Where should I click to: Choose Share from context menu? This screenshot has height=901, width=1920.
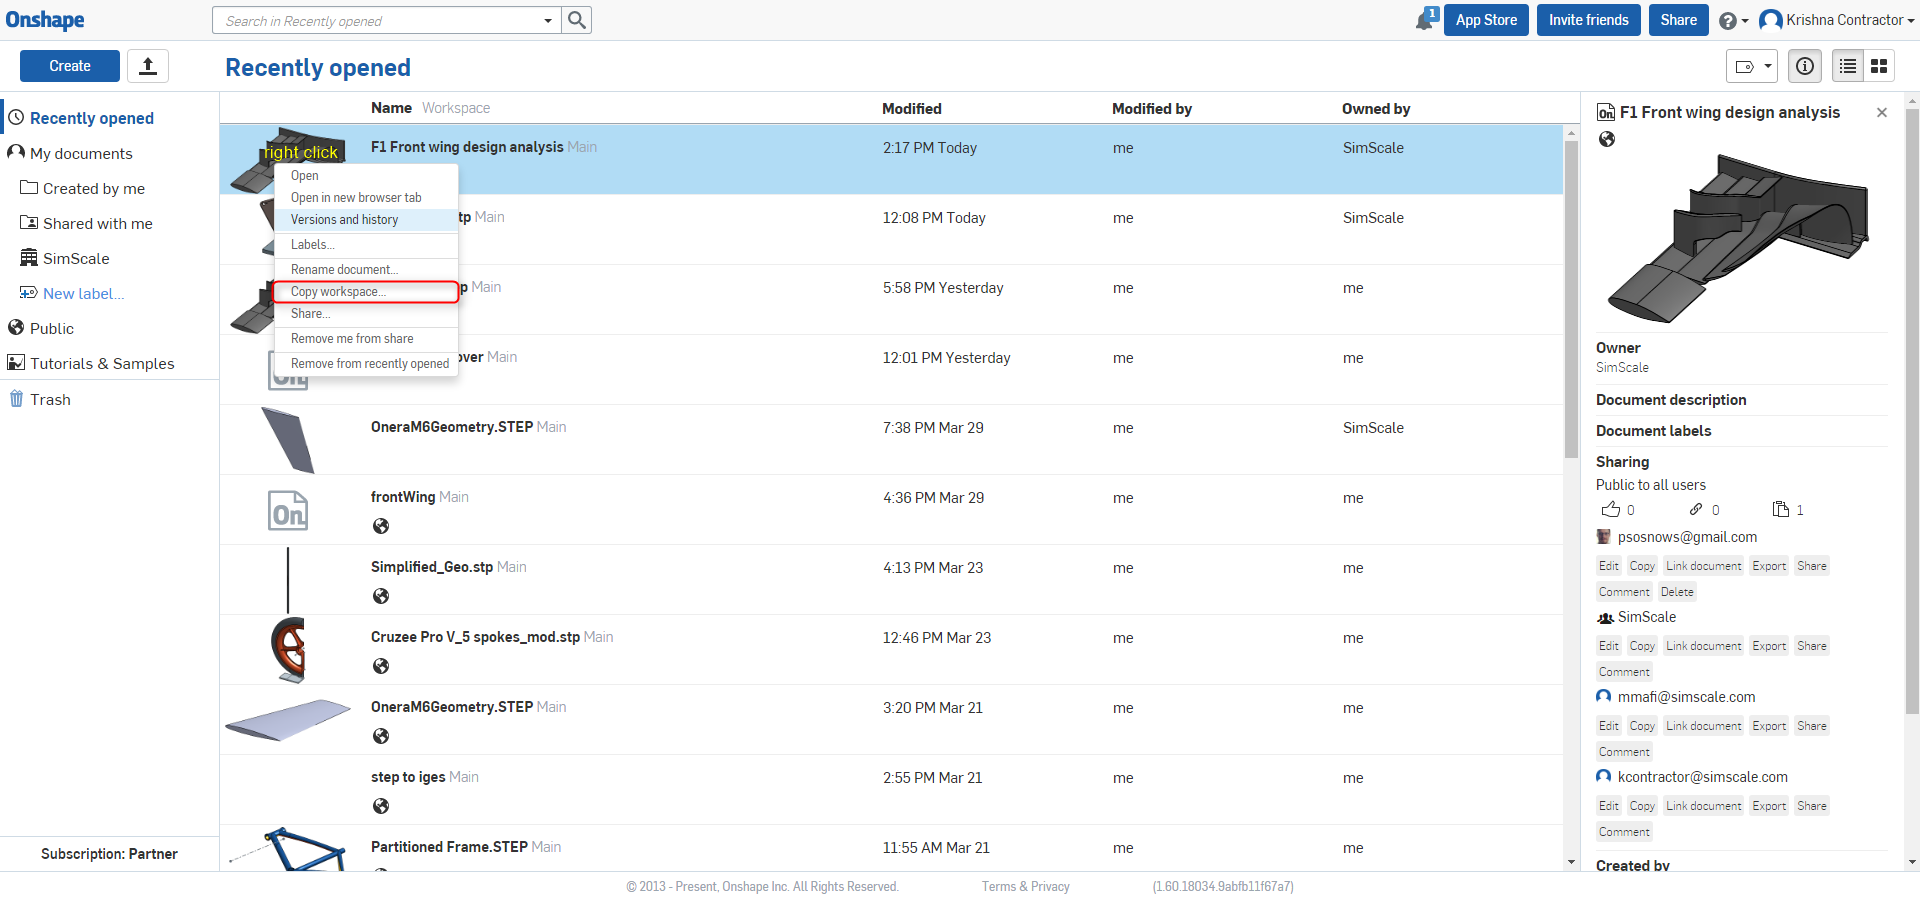point(366,313)
